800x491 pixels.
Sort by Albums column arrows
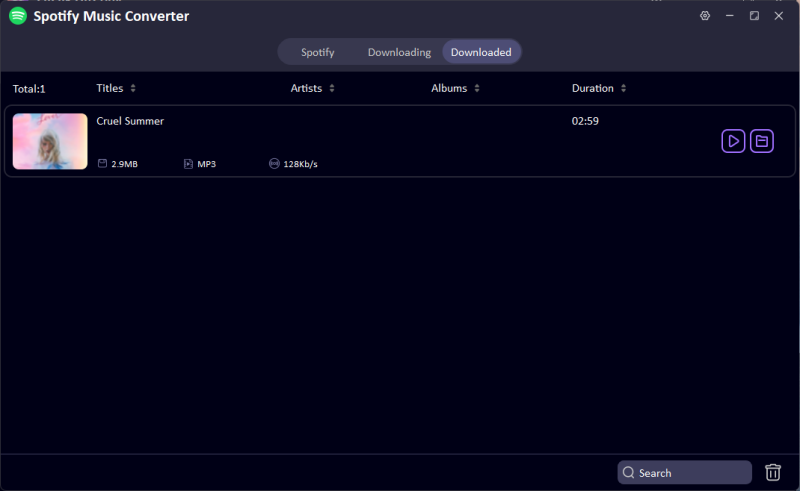tap(477, 88)
